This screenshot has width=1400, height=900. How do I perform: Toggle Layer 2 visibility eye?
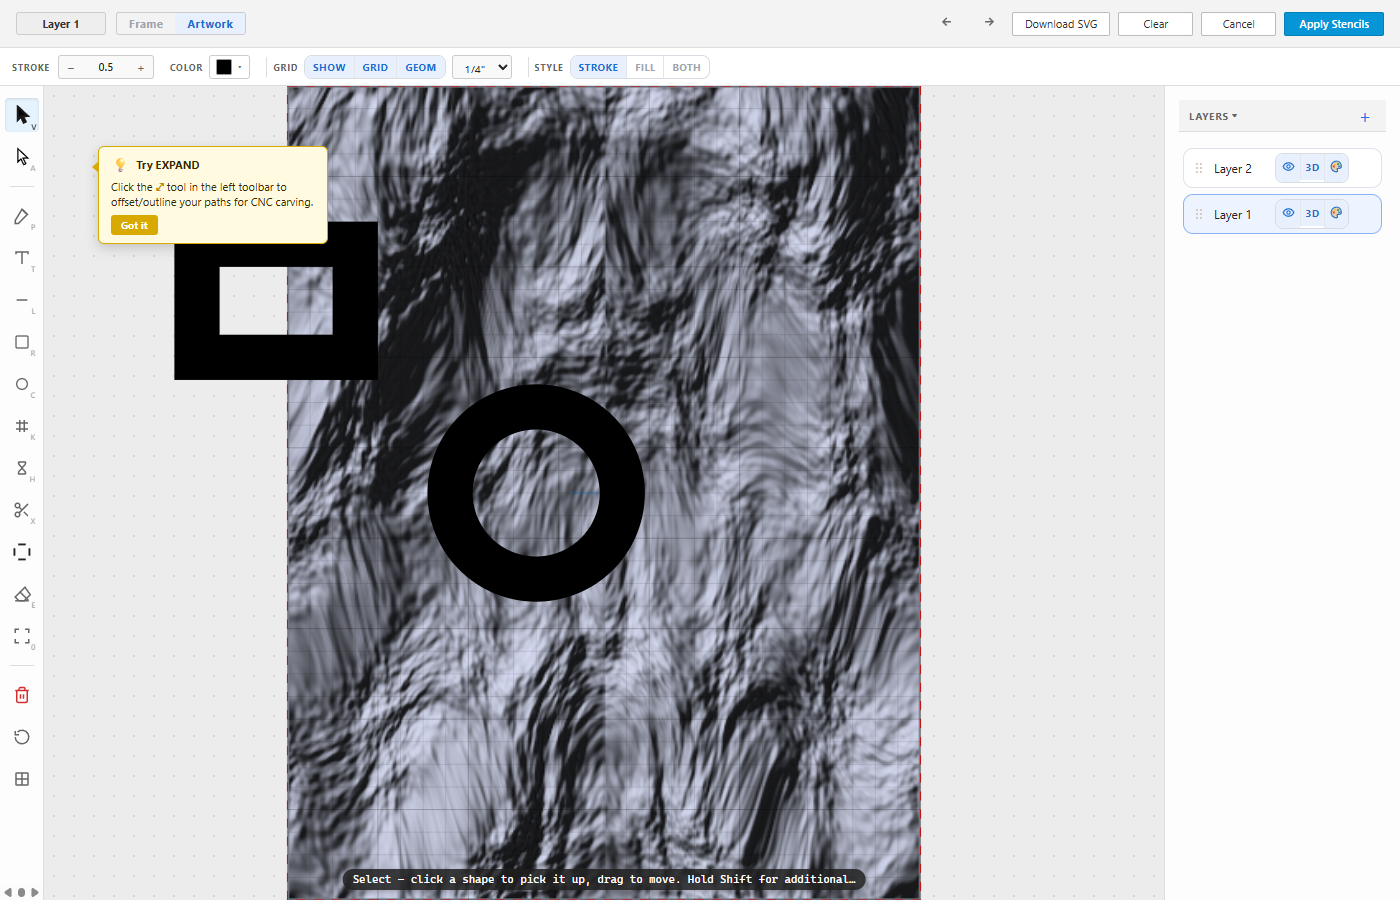pyautogui.click(x=1288, y=167)
